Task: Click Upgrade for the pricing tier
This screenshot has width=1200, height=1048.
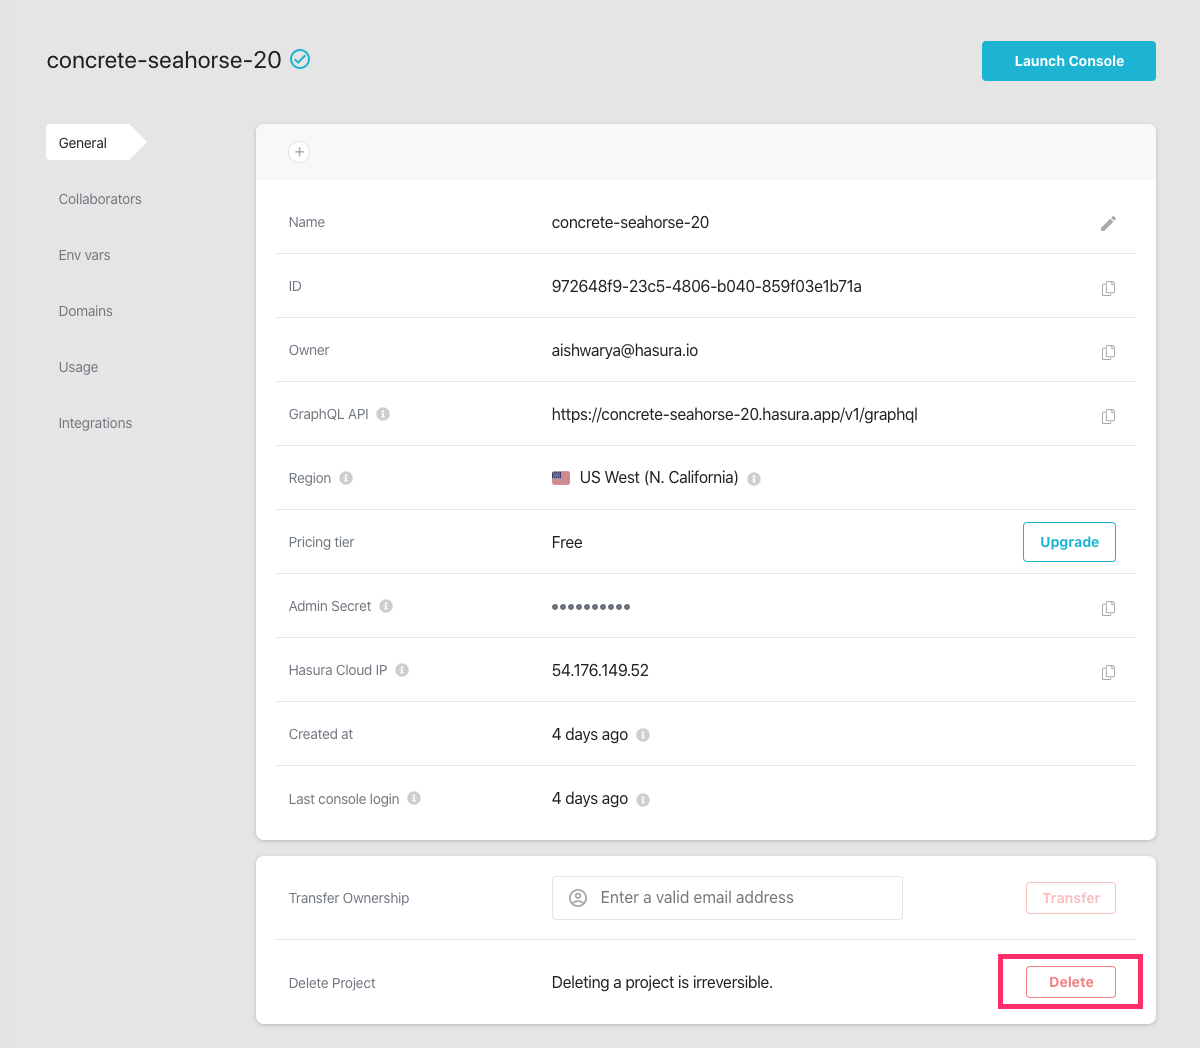Action: coord(1069,542)
